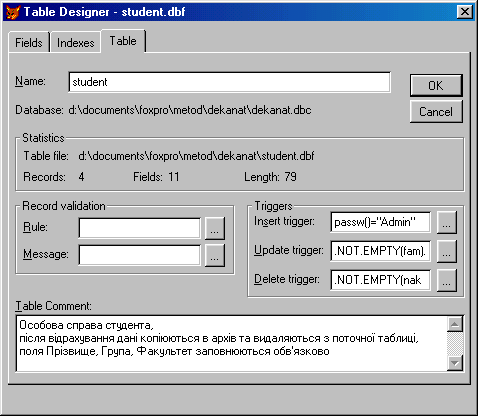Viewport: 478px width, 416px height.
Task: Switch to the Fields tab
Action: pos(29,43)
